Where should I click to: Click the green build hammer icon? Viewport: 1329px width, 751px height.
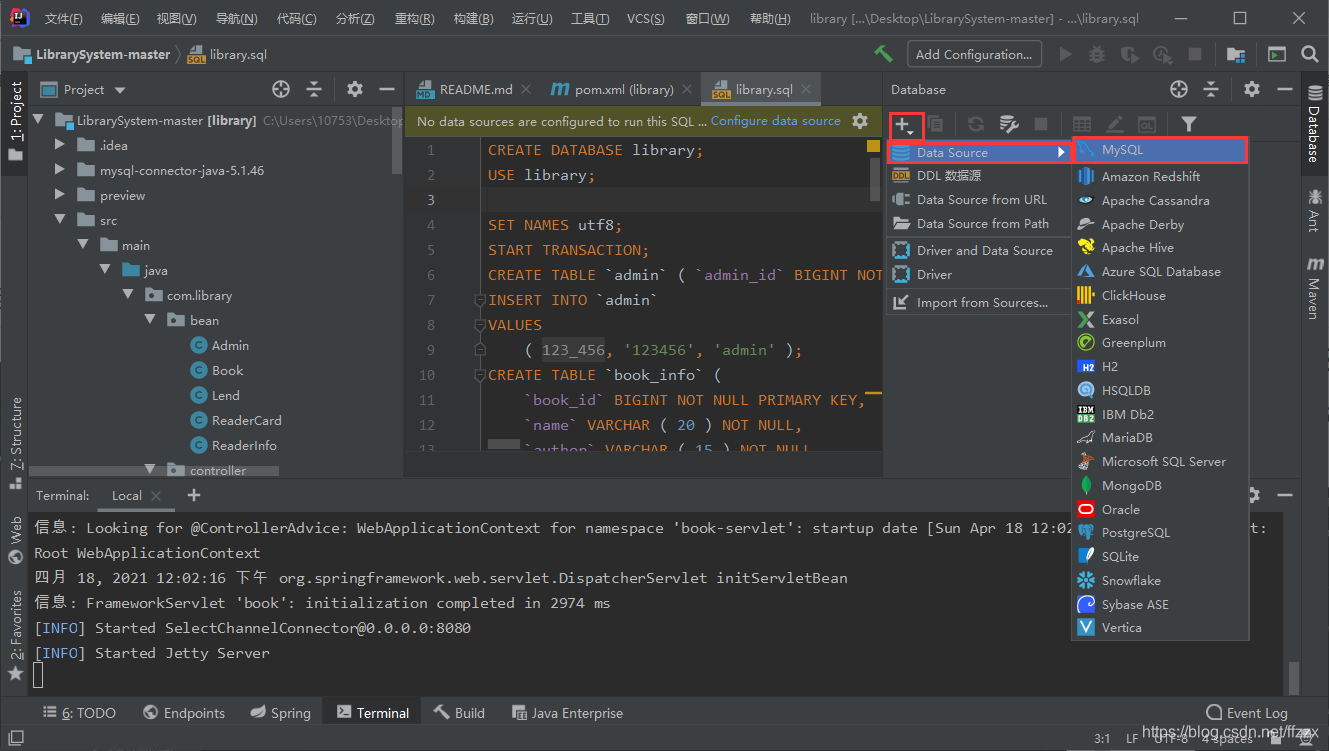click(x=883, y=54)
